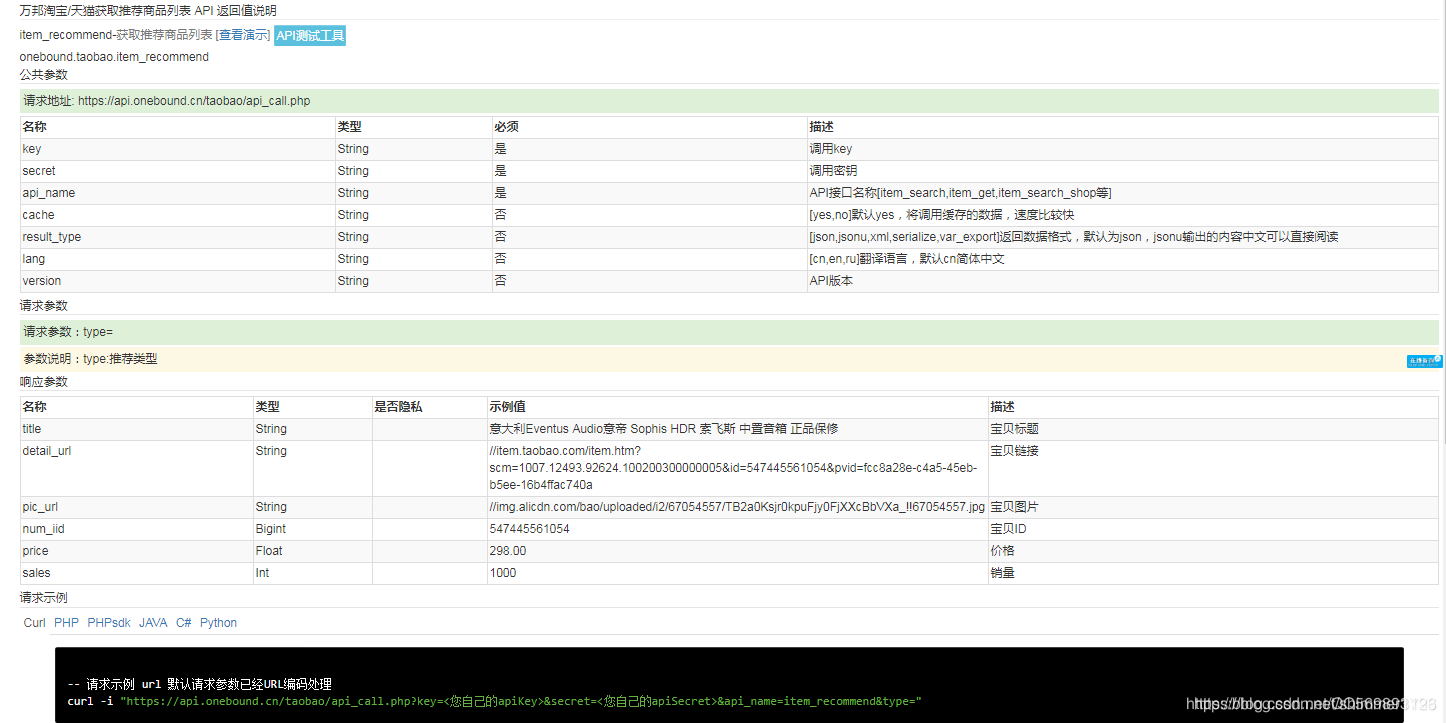Click the 请求示例 section heading

click(44, 598)
